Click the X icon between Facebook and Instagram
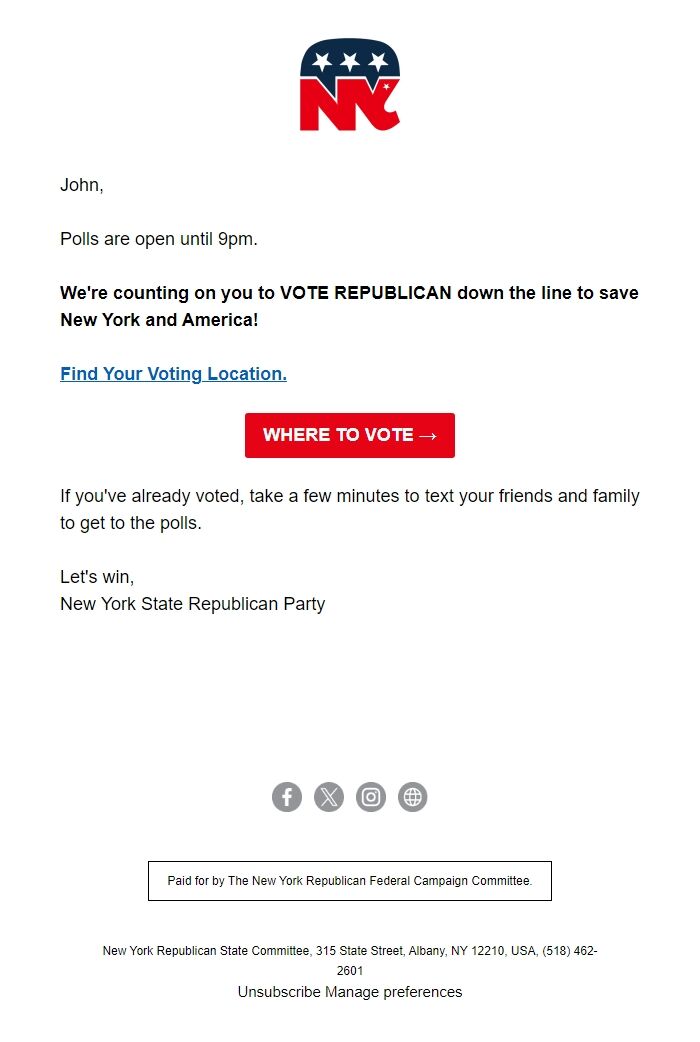The height and width of the screenshot is (1042, 700). pos(329,797)
